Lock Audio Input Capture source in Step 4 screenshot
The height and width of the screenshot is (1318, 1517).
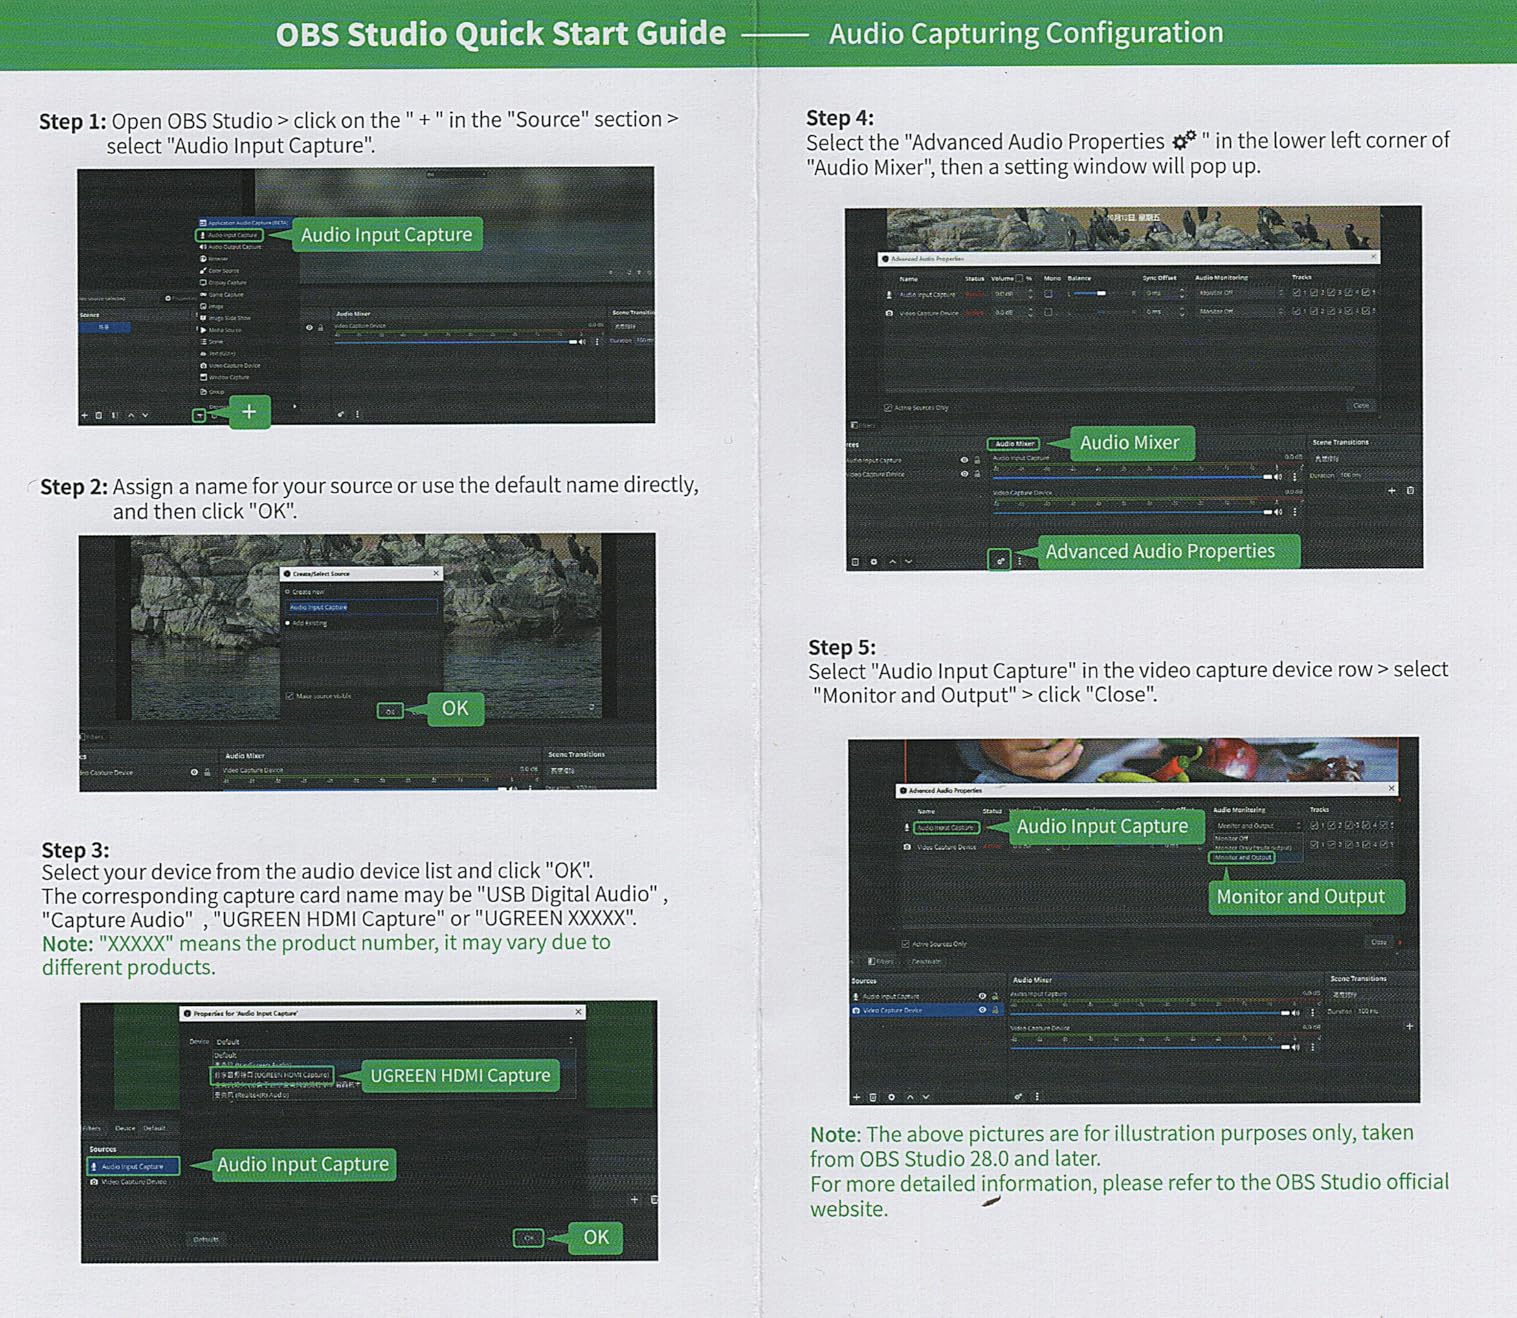click(977, 460)
